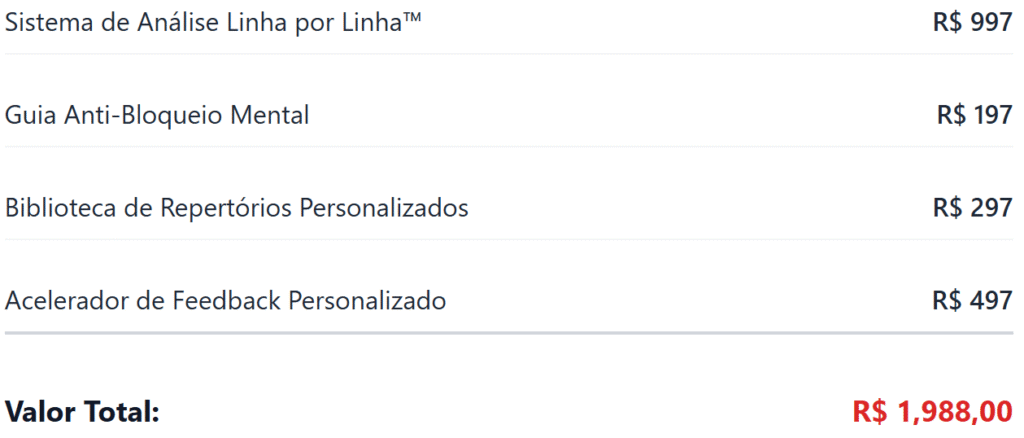The height and width of the screenshot is (438, 1024).
Task: Click the thin divider below the Sistema row
Action: click(x=509, y=54)
